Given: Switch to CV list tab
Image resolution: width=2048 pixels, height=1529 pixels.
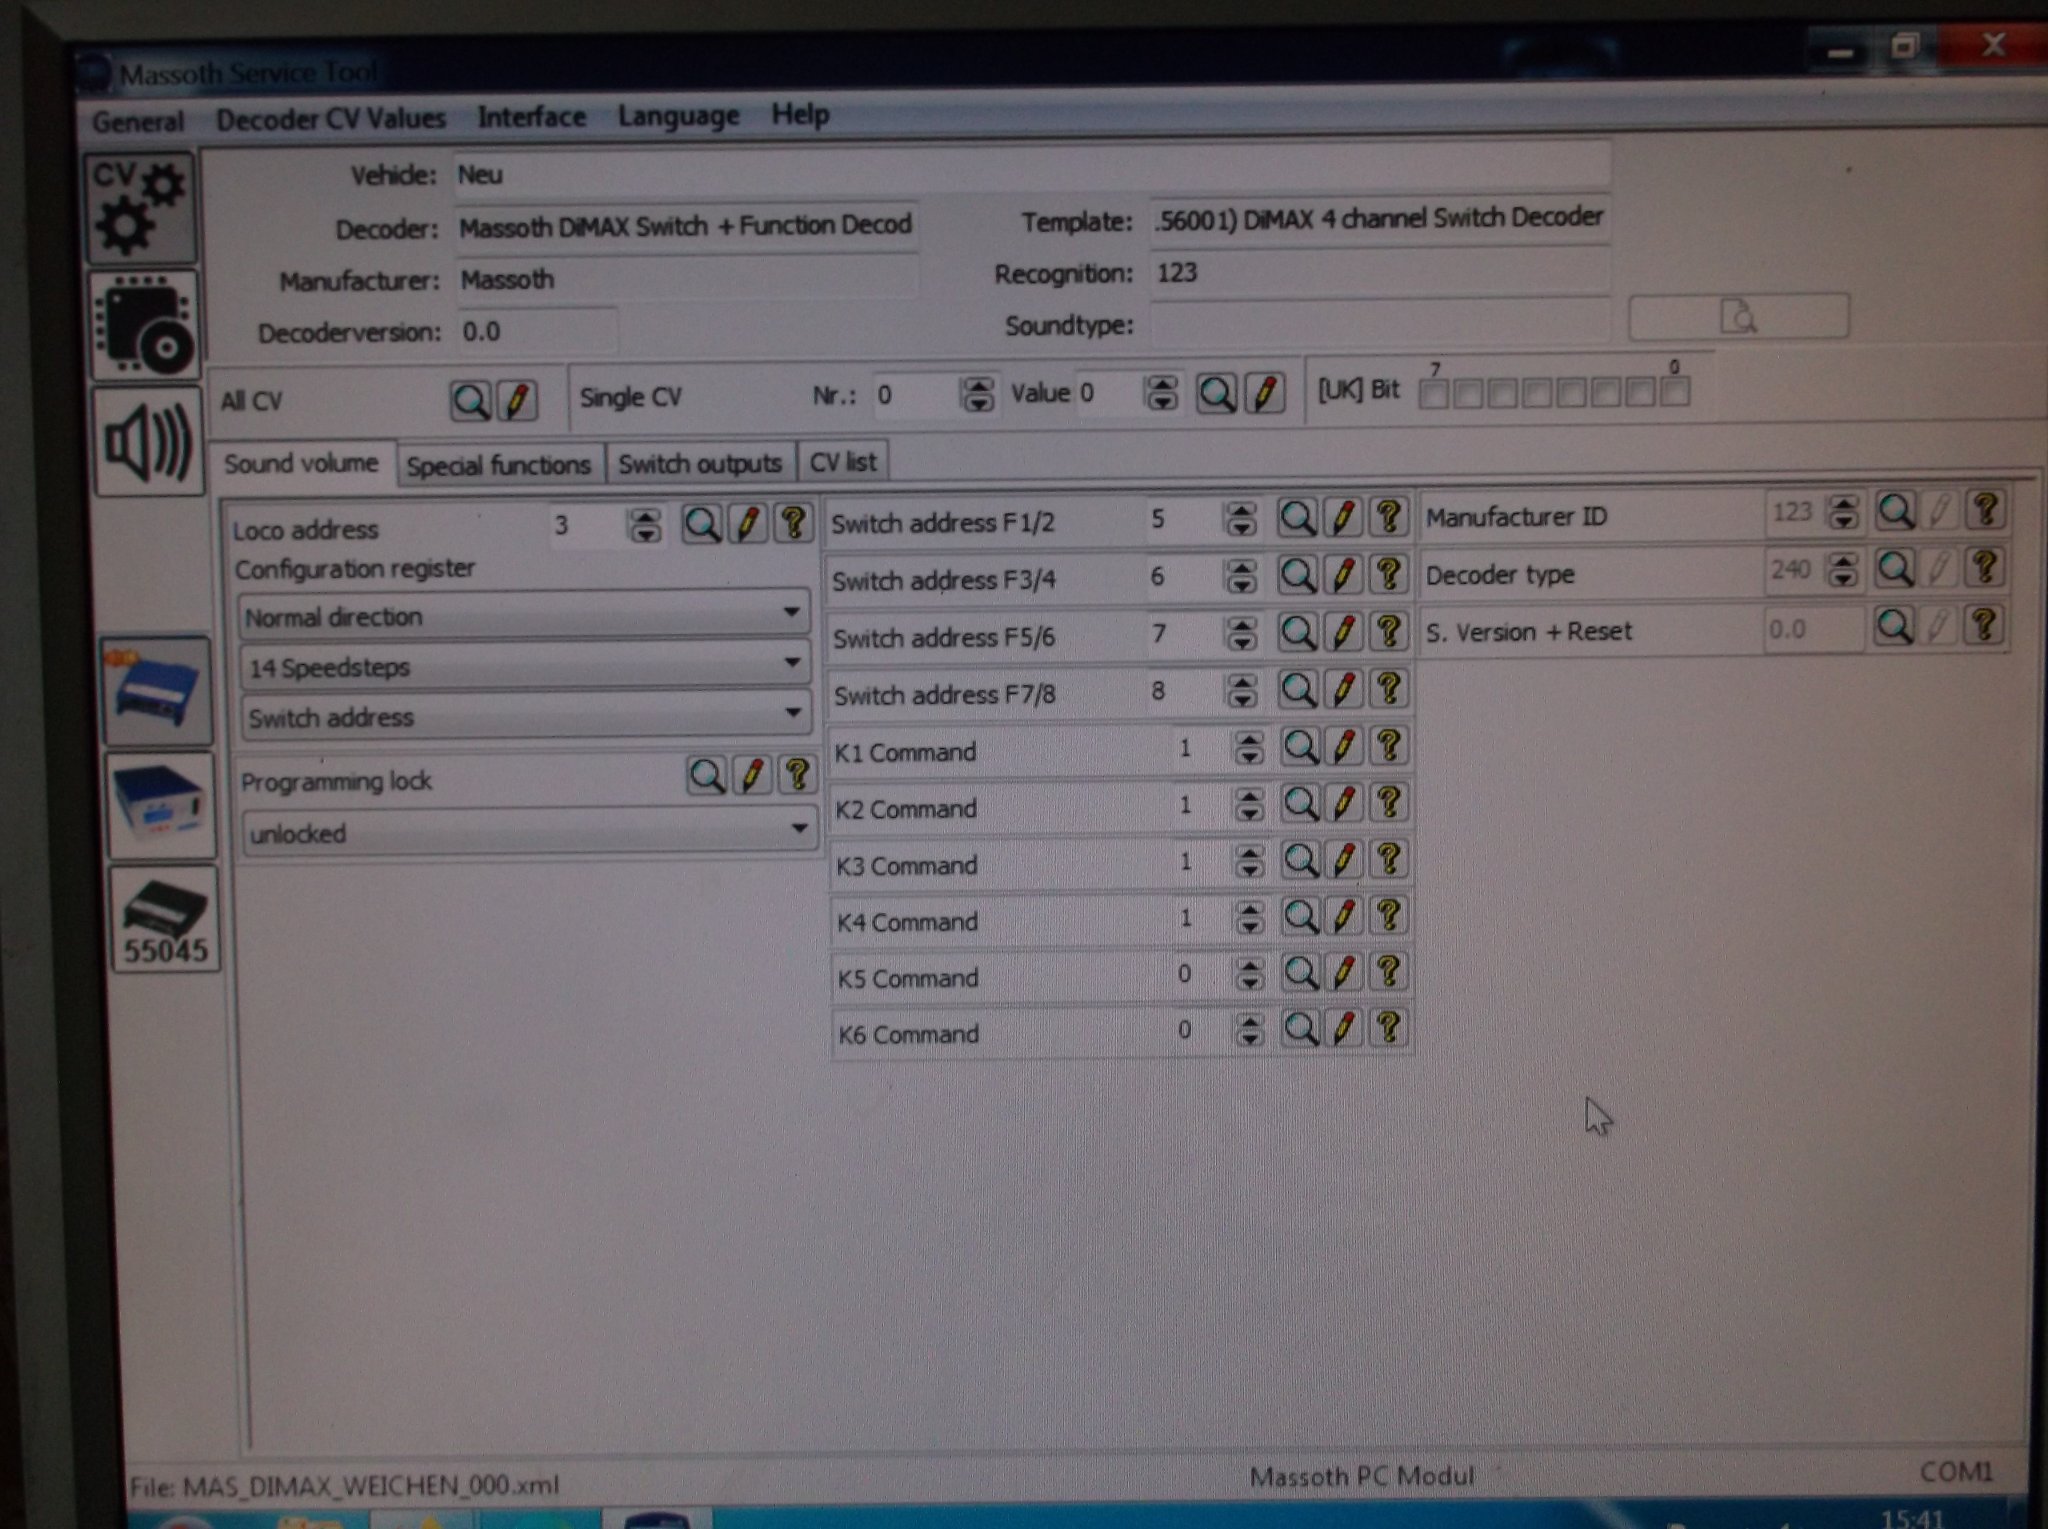Looking at the screenshot, I should pos(843,463).
